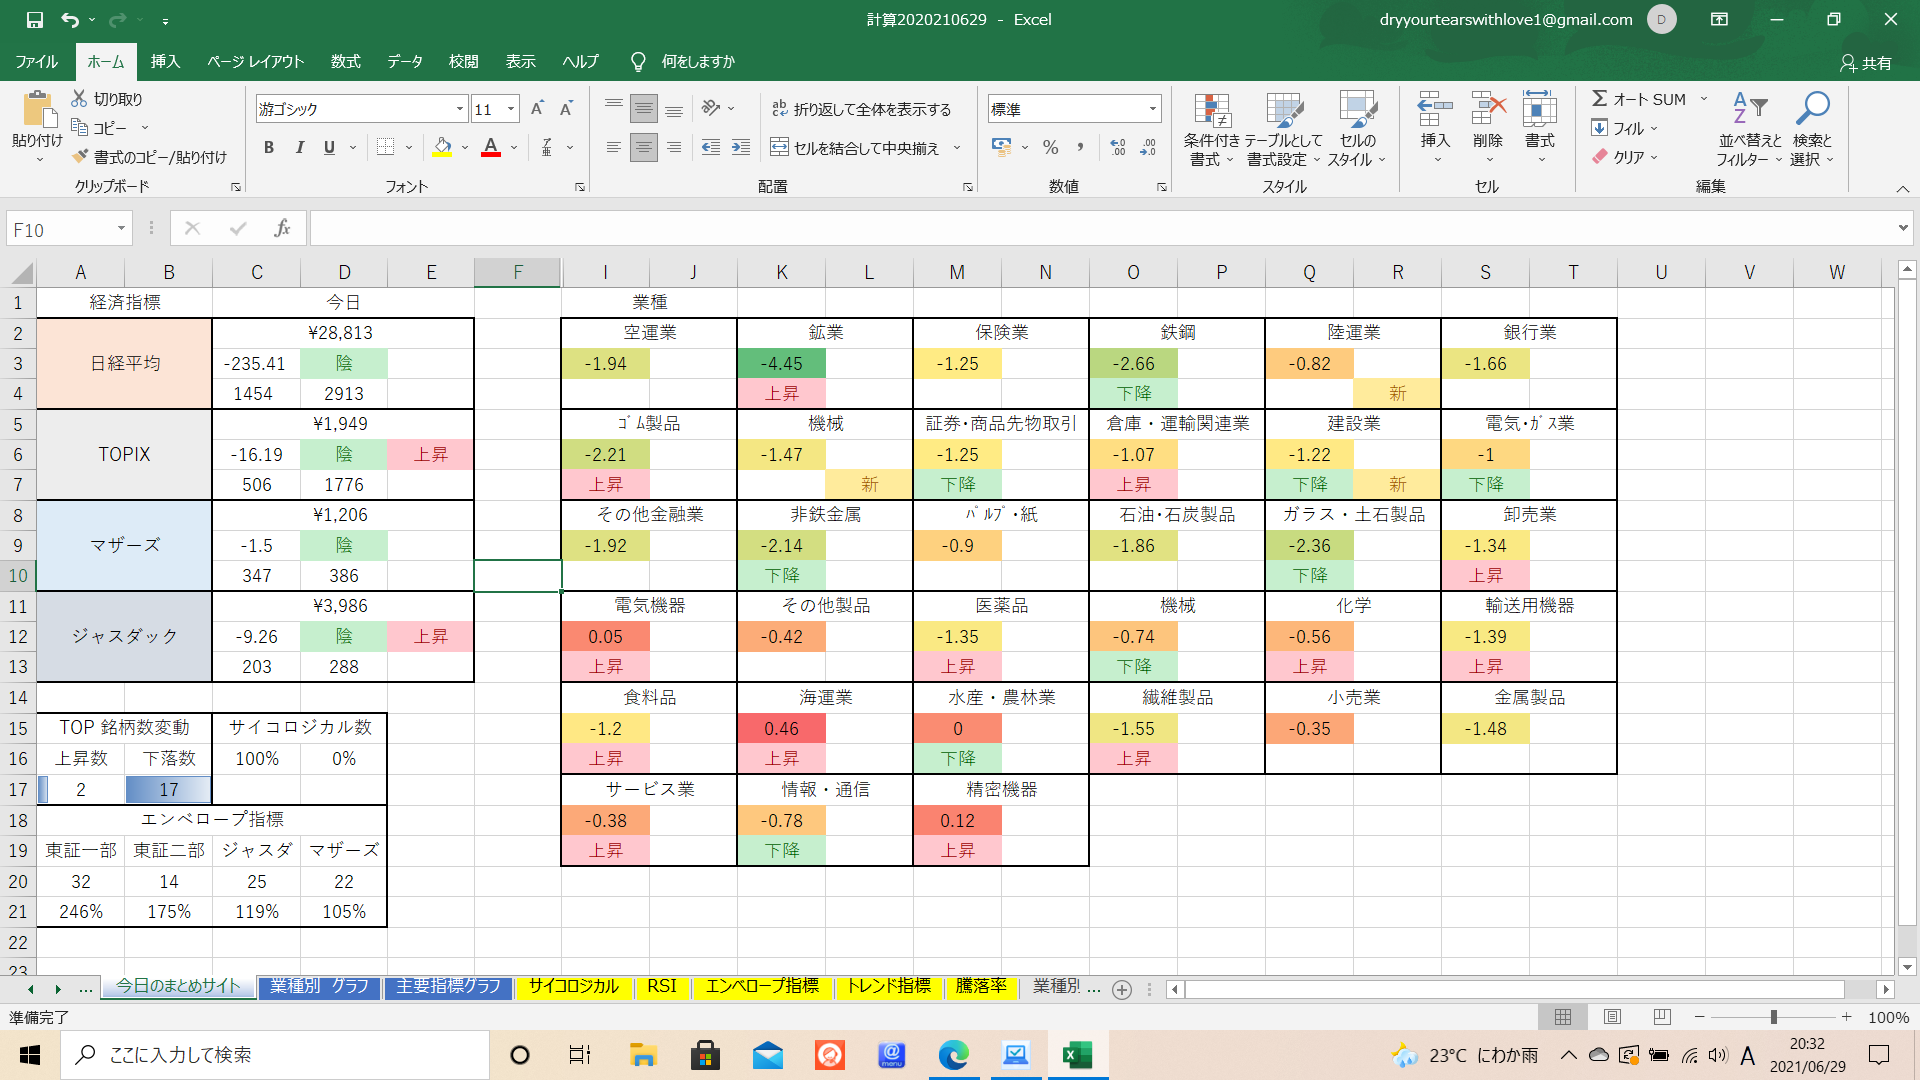Open the Name Box dropdown arrow

coord(121,229)
